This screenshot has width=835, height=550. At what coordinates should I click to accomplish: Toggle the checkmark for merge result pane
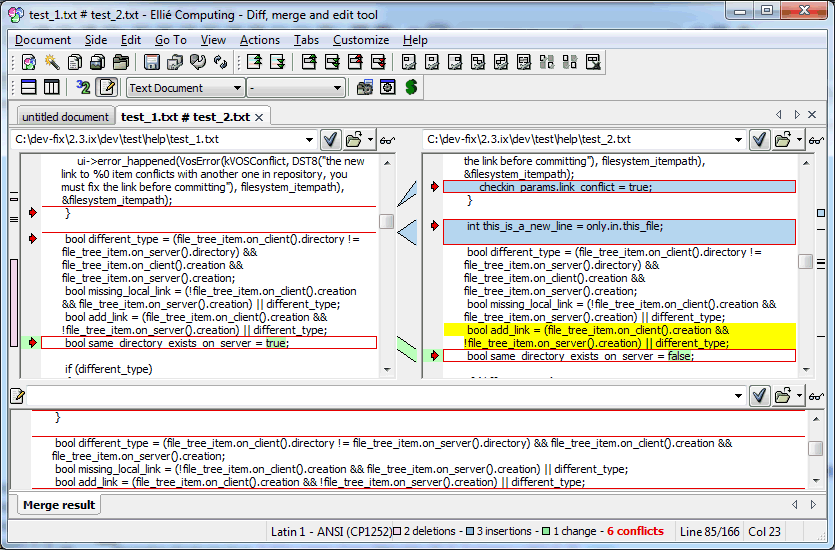[759, 396]
